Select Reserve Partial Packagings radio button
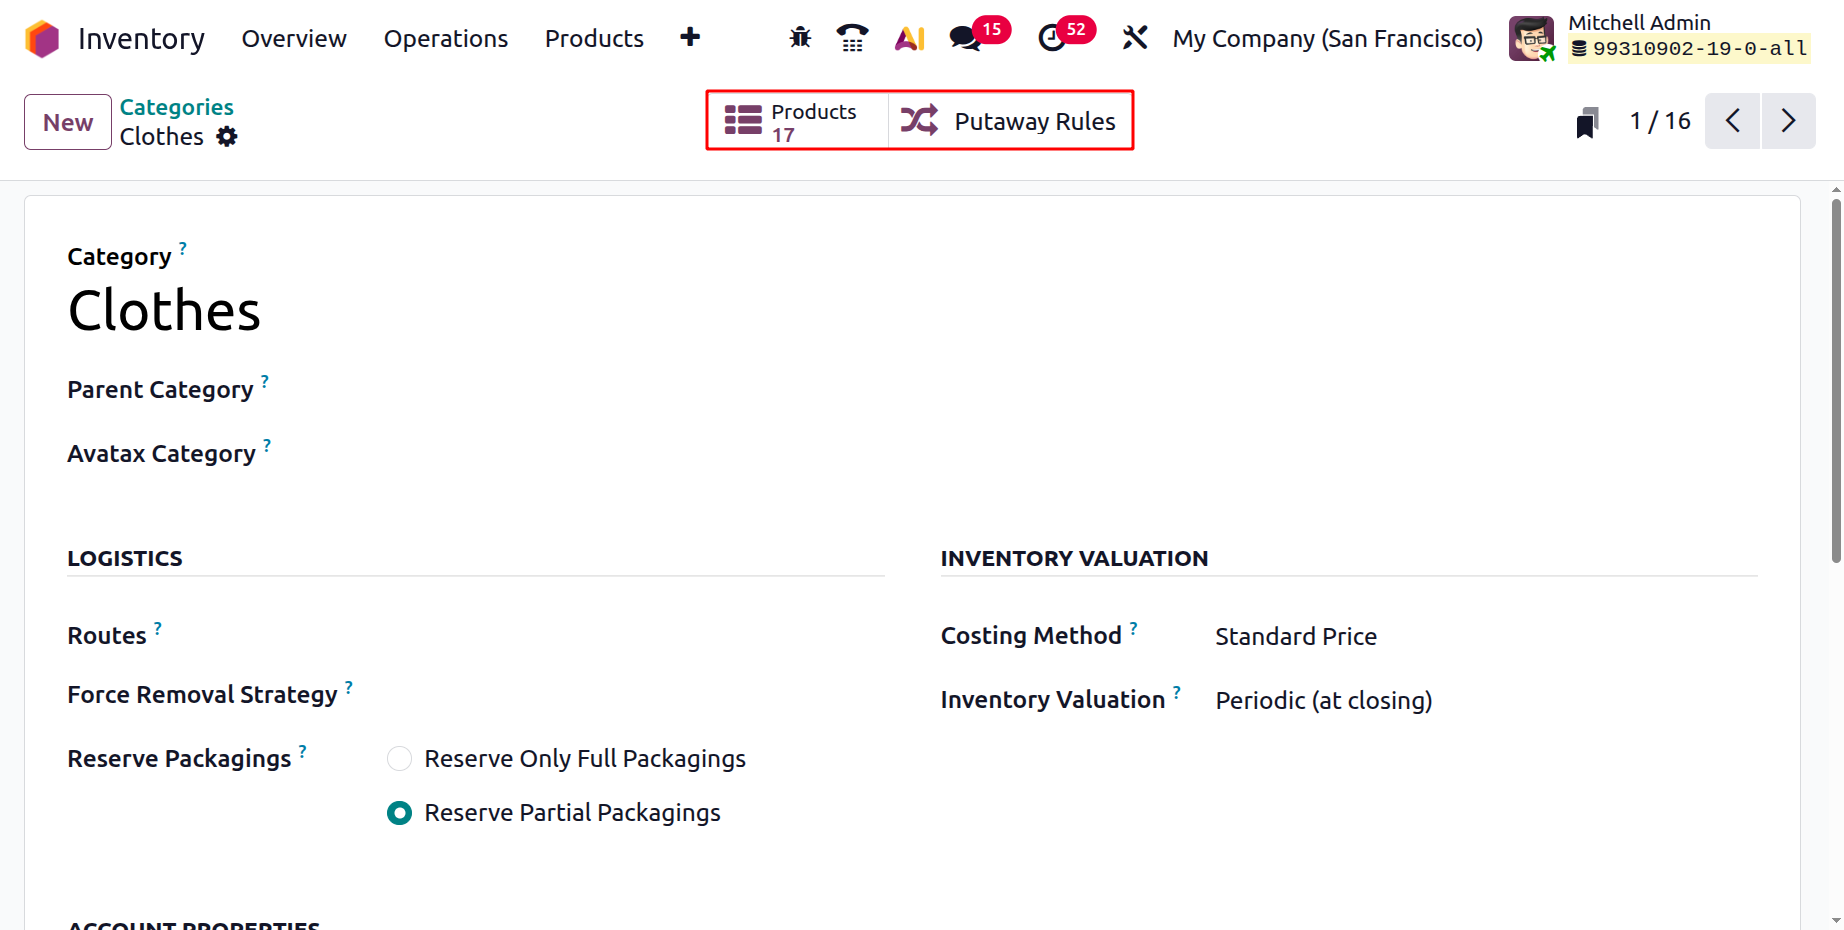 [400, 813]
